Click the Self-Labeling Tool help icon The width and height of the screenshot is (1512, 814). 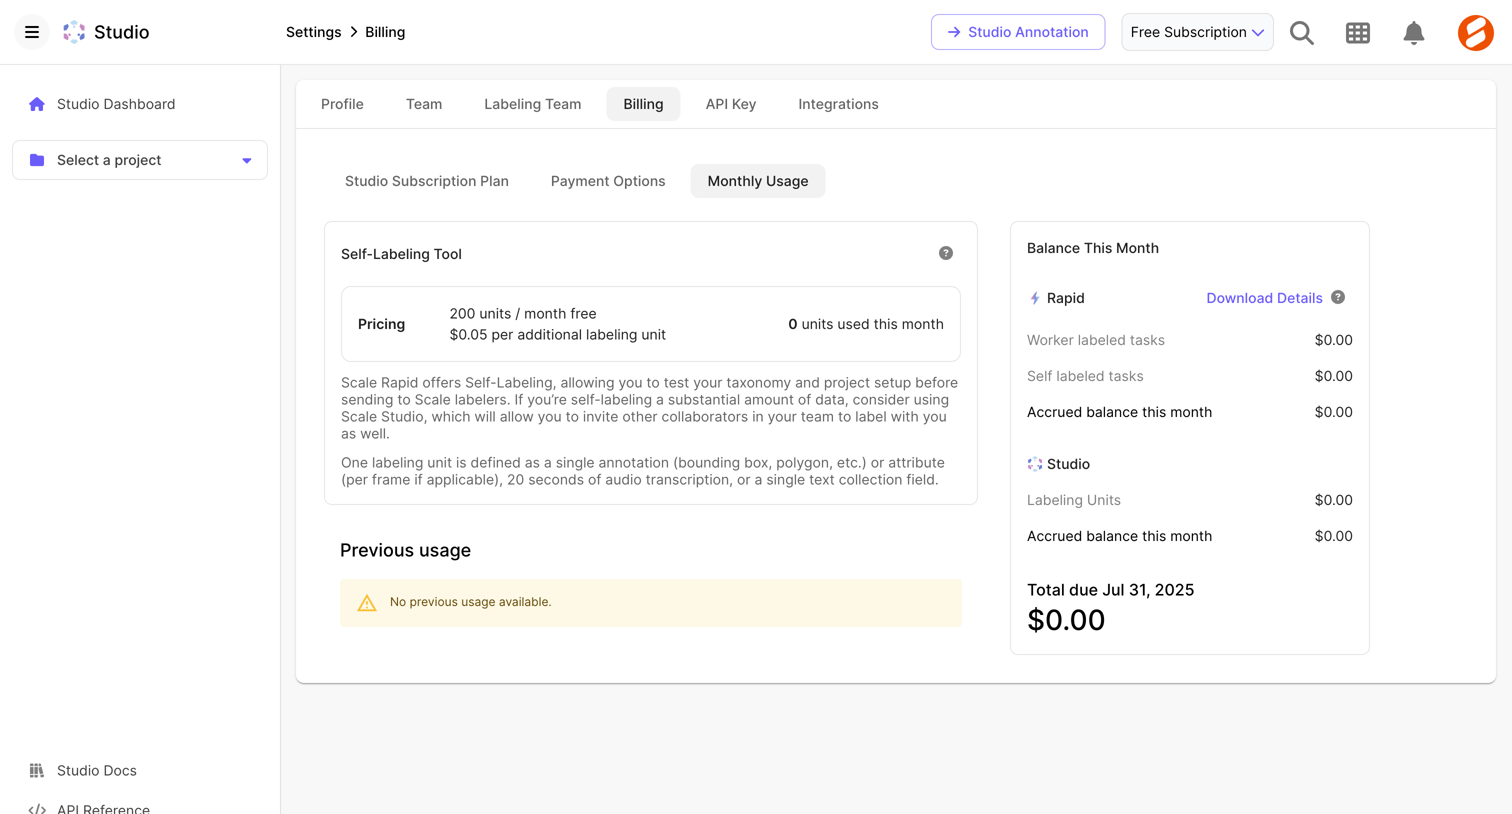(x=946, y=253)
